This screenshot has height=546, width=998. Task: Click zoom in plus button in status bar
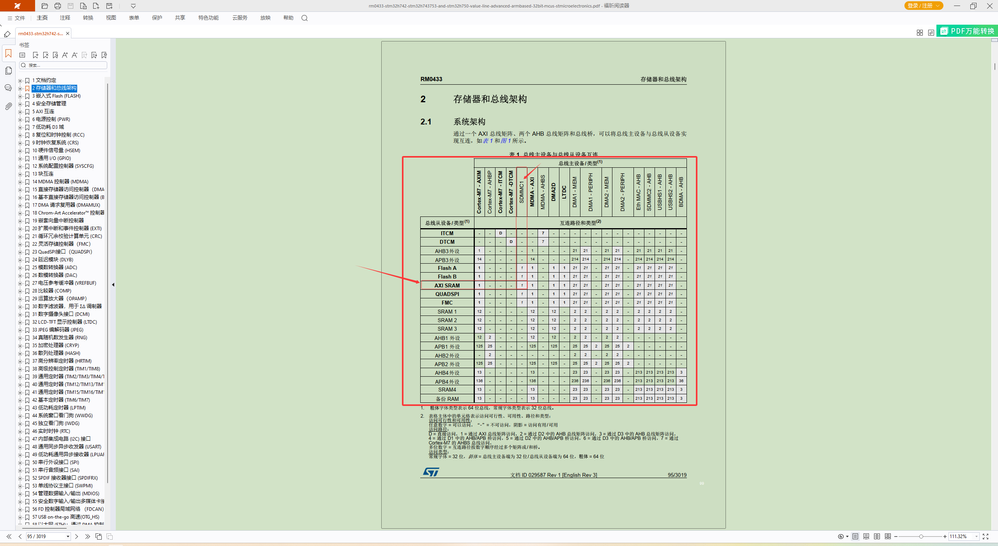[x=945, y=536]
